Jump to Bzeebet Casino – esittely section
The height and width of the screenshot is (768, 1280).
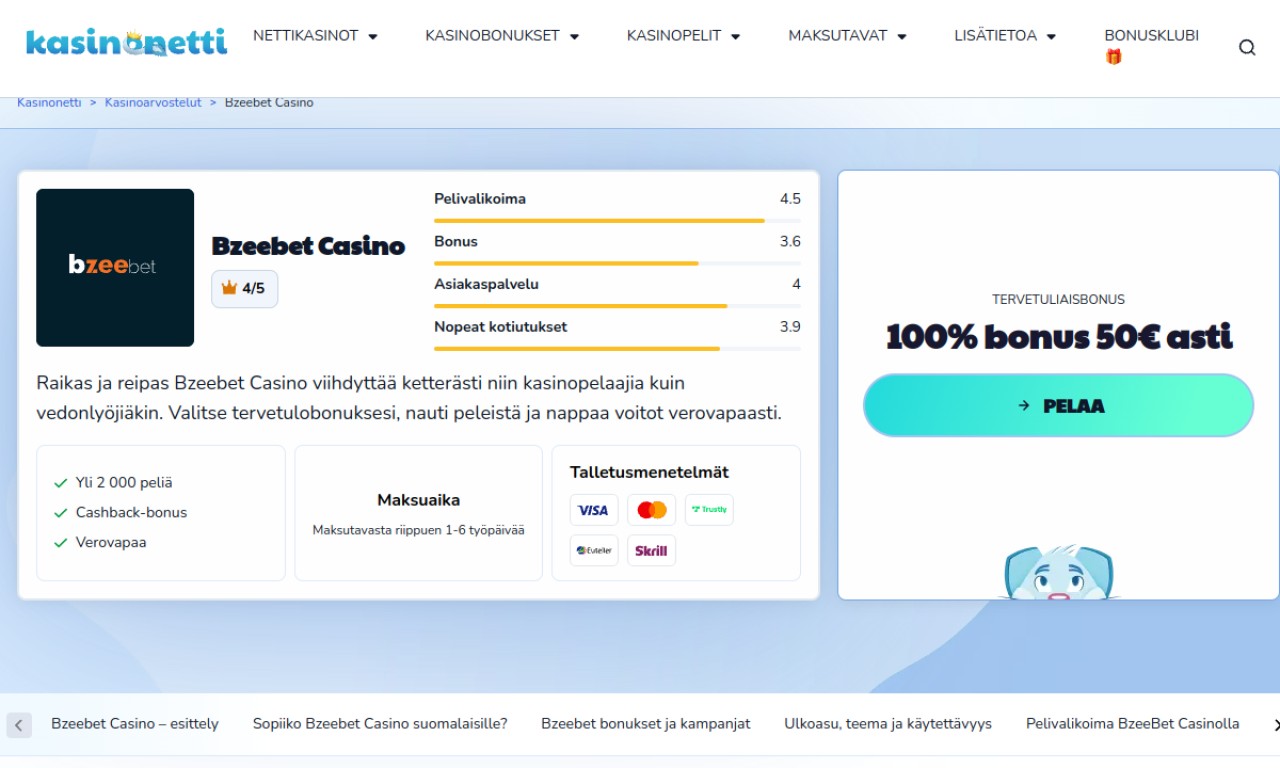135,724
